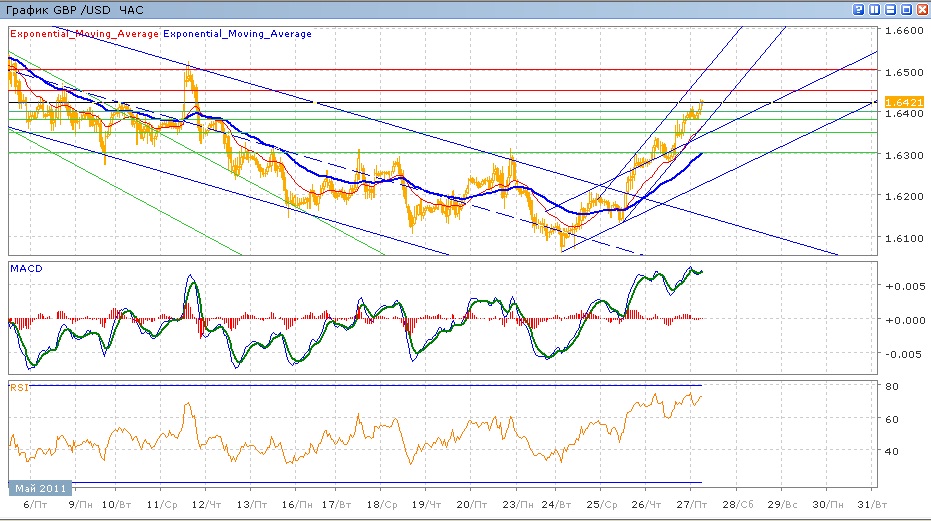The image size is (931, 521).
Task: Click the help question-mark icon in title bar
Action: click(x=859, y=10)
